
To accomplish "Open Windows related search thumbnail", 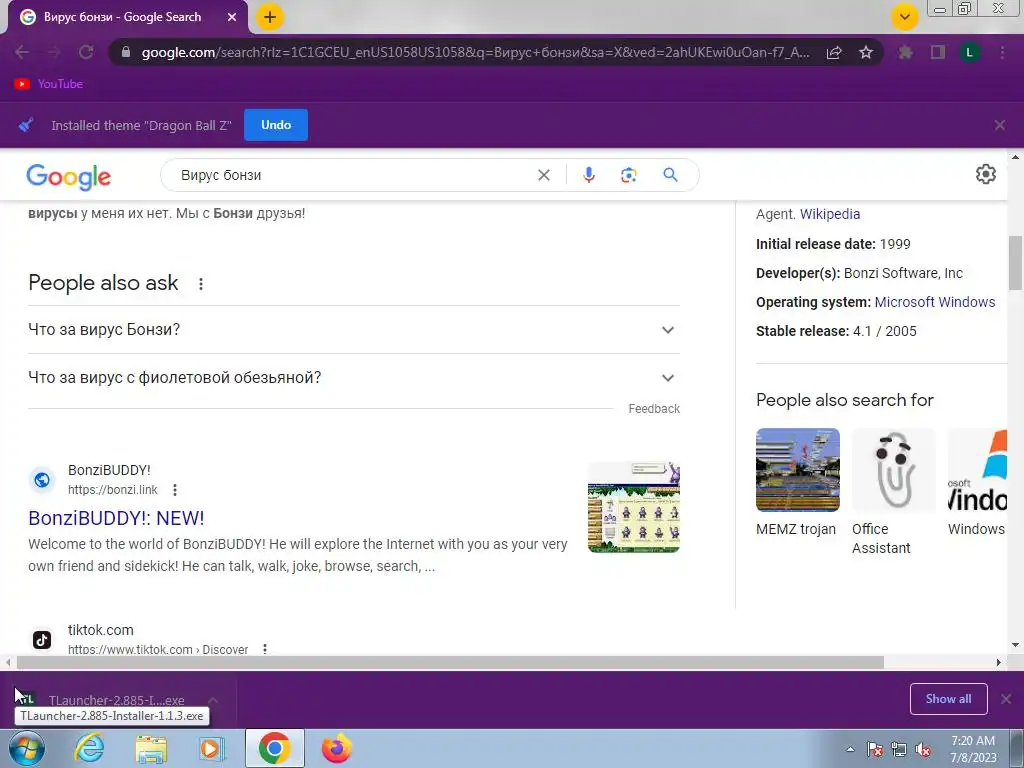I will [x=977, y=470].
